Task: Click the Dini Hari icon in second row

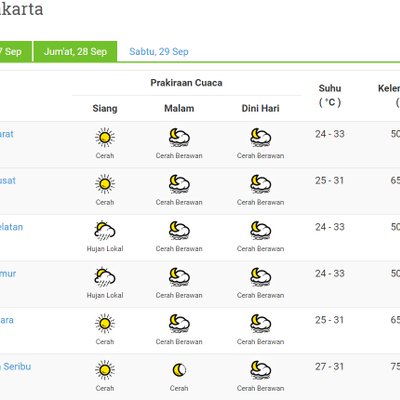Action: pos(260,184)
